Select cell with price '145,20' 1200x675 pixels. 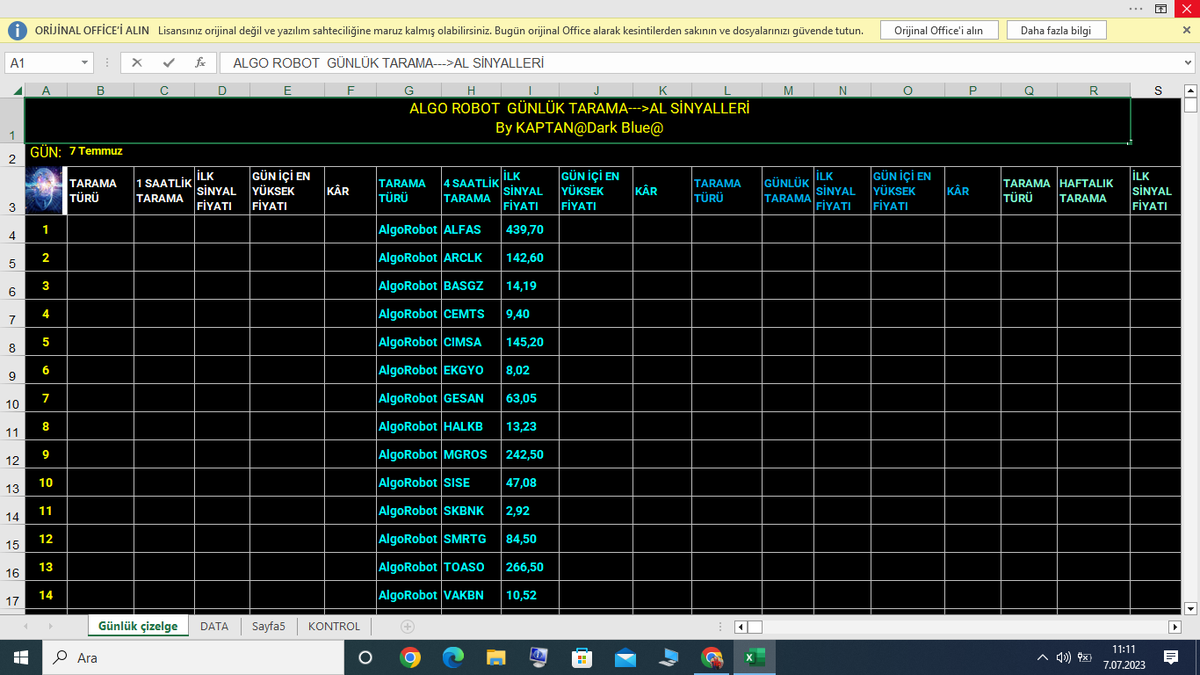point(530,342)
